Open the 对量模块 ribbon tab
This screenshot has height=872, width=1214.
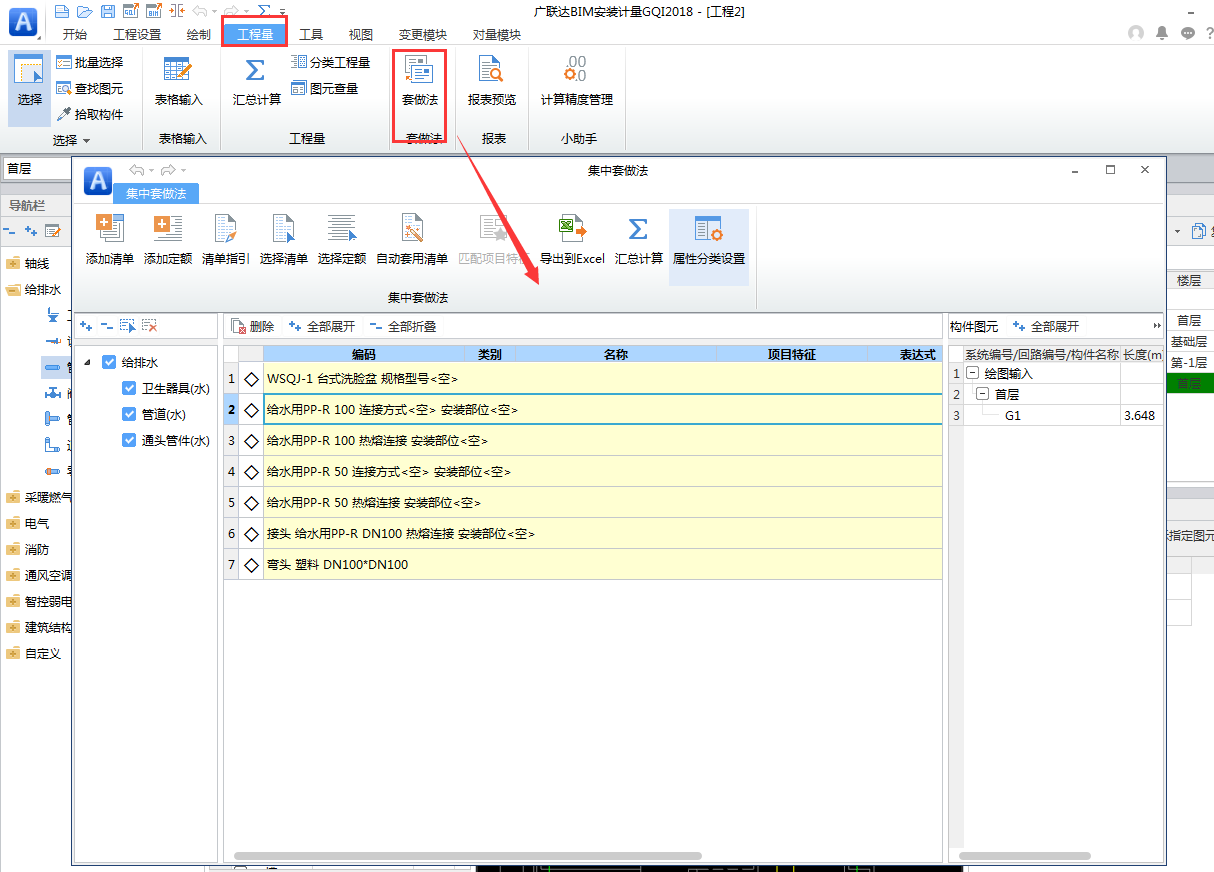point(497,35)
